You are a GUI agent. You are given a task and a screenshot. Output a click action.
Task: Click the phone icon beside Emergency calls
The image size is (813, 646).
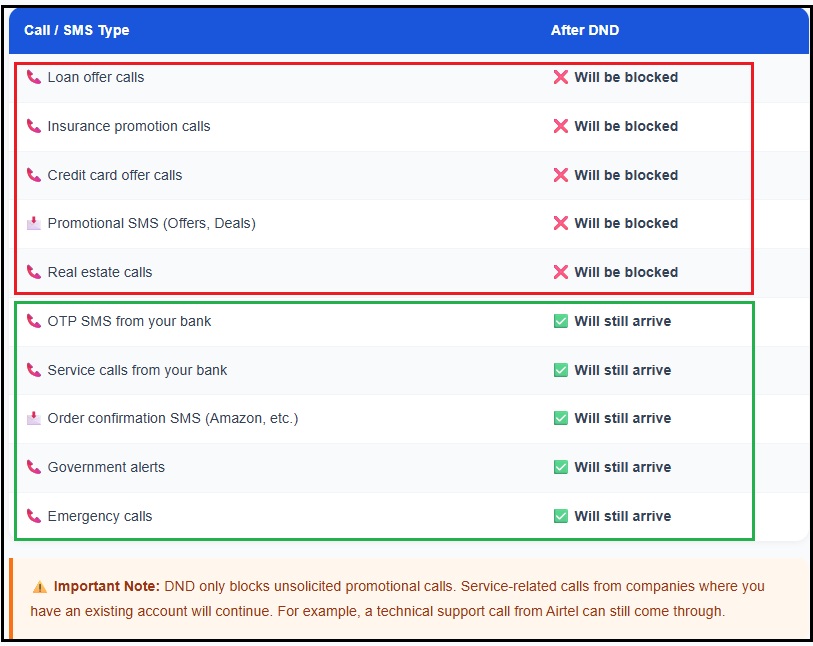(34, 516)
